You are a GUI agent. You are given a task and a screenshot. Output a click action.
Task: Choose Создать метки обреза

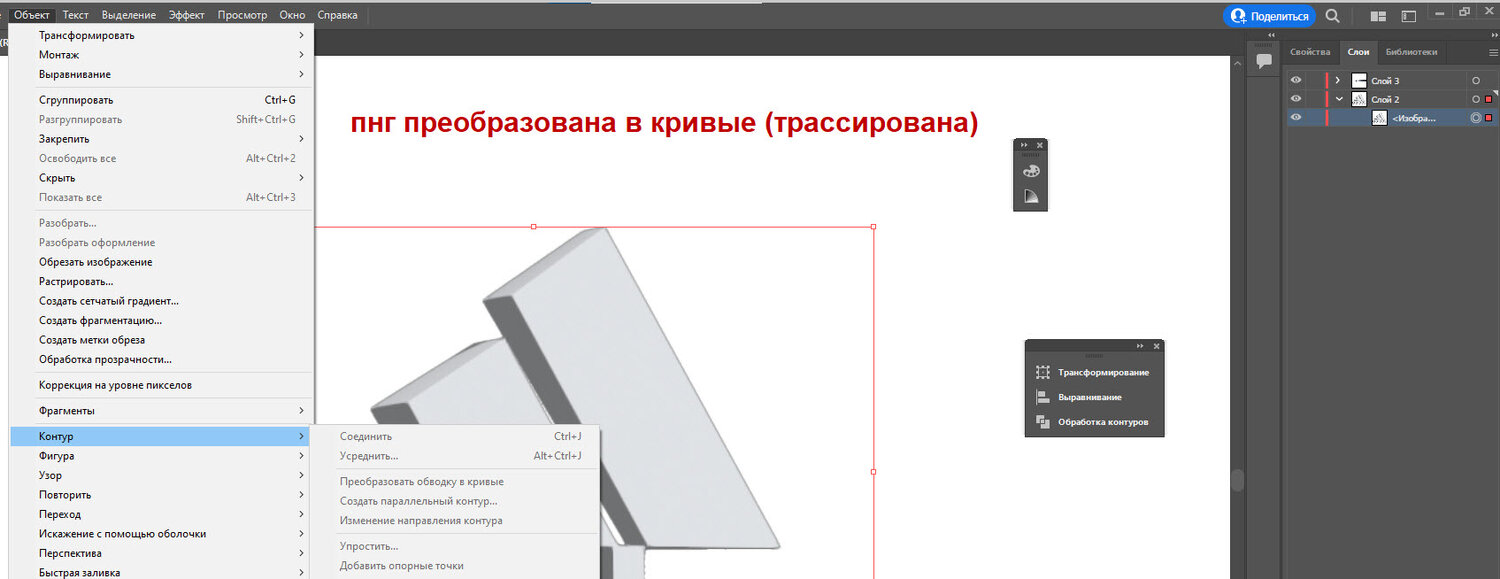(161, 340)
